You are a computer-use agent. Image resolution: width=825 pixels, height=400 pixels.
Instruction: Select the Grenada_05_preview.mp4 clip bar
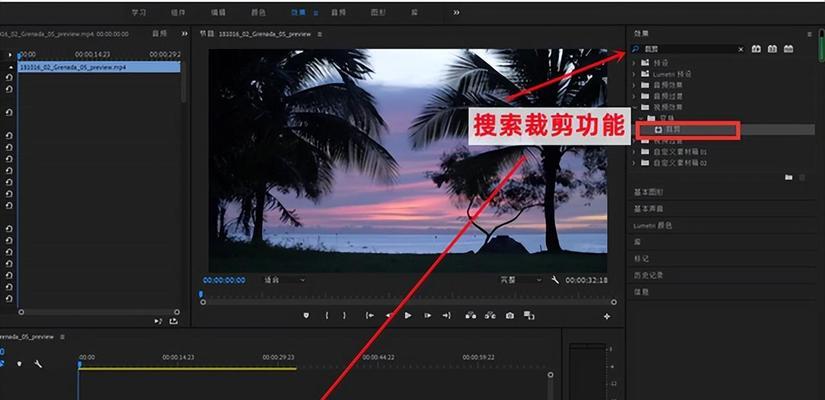coord(99,67)
